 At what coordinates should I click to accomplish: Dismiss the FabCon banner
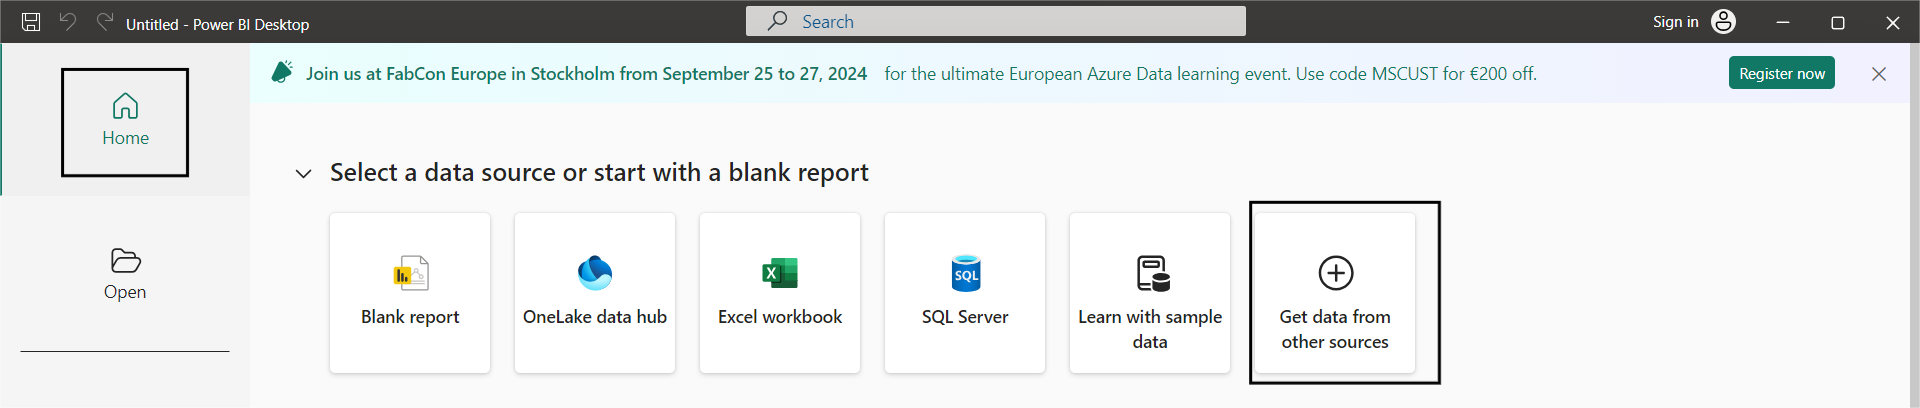(x=1879, y=74)
